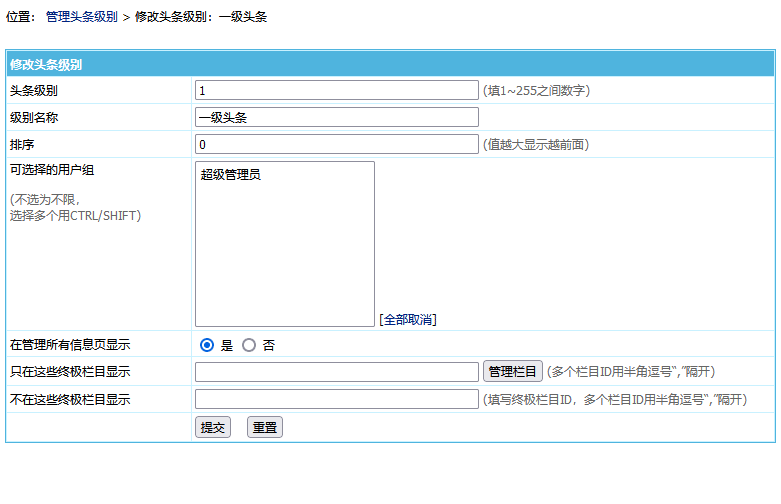Image resolution: width=781 pixels, height=504 pixels.
Task: Click the 在管理所有信息页显示 row label
Action: 70,345
